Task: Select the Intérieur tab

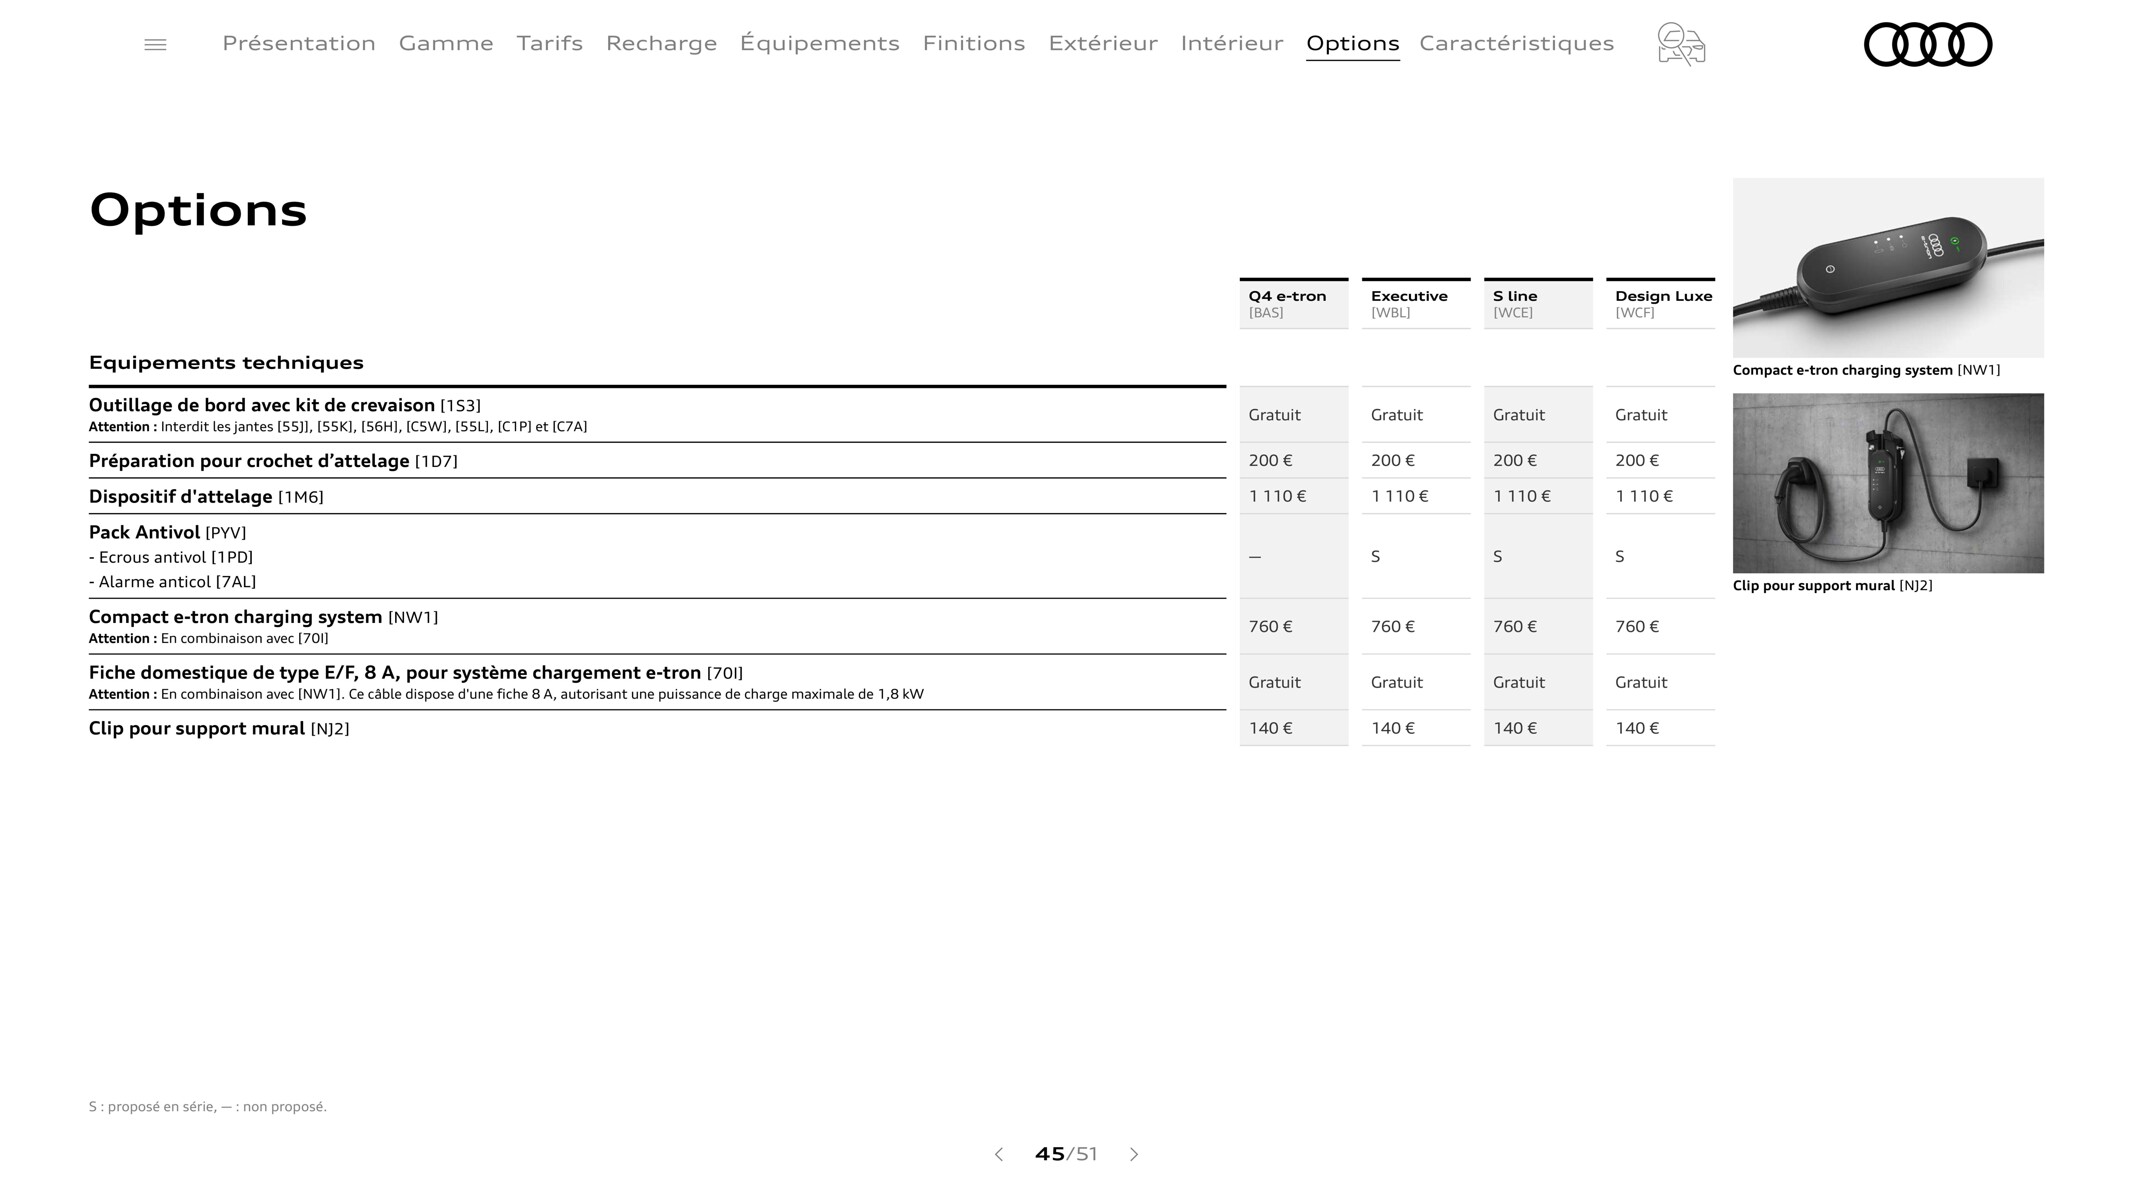Action: 1232,43
